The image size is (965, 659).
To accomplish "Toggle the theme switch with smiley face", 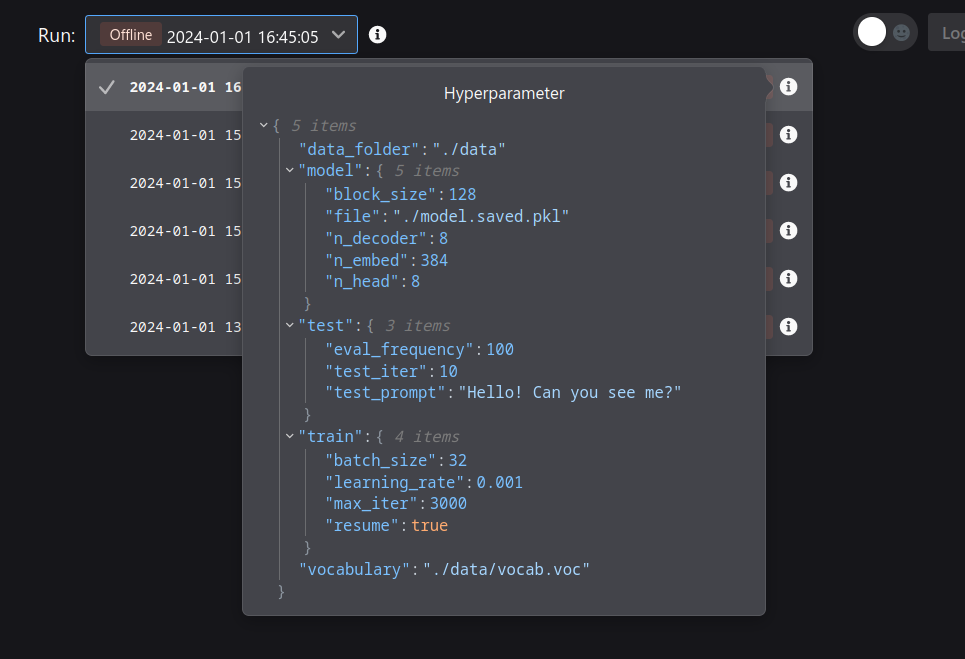I will click(x=884, y=33).
